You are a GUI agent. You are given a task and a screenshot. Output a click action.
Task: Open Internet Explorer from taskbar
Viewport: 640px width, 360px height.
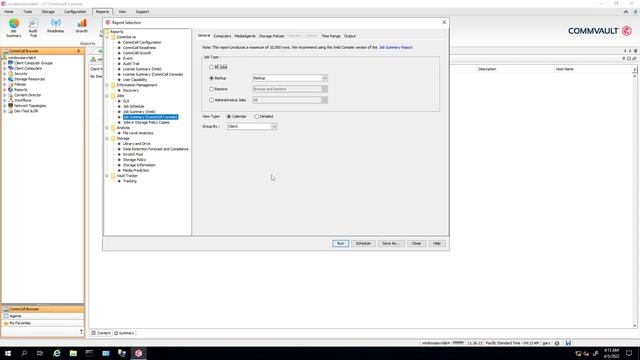pyautogui.click(x=57, y=353)
